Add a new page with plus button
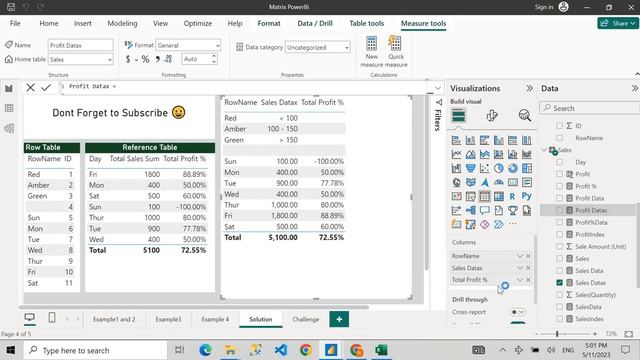 (x=339, y=319)
